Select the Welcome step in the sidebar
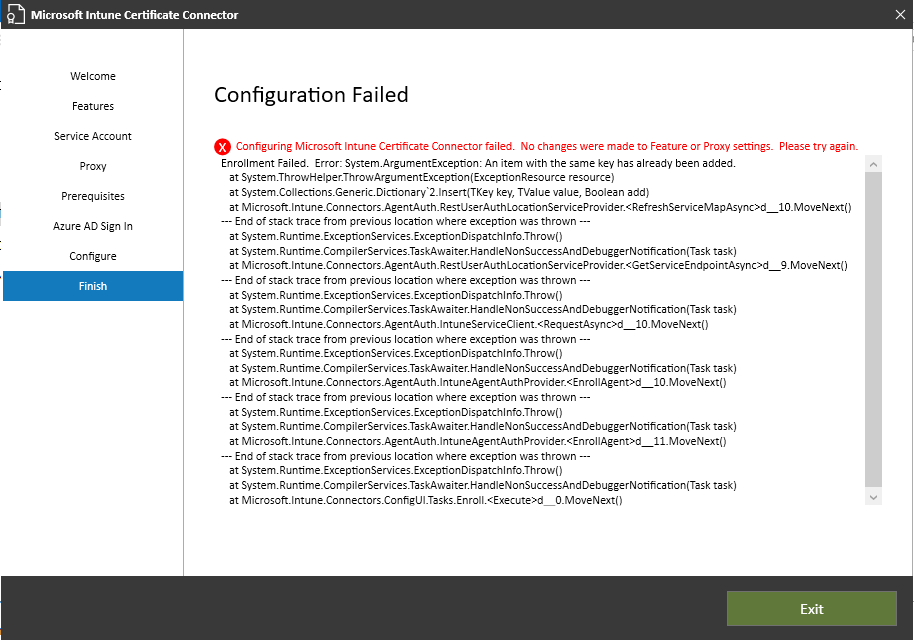 point(93,76)
